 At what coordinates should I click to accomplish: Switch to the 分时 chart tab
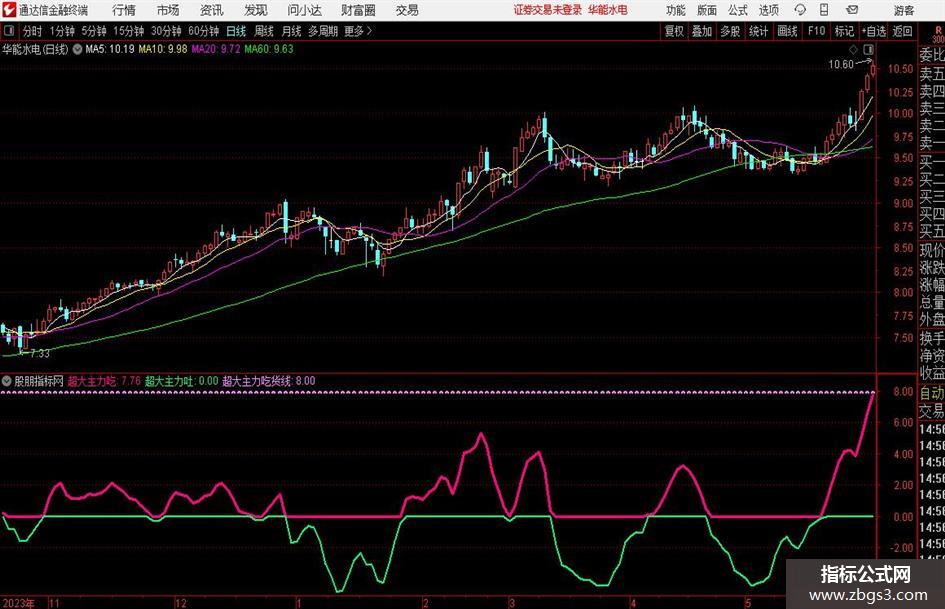pos(32,31)
